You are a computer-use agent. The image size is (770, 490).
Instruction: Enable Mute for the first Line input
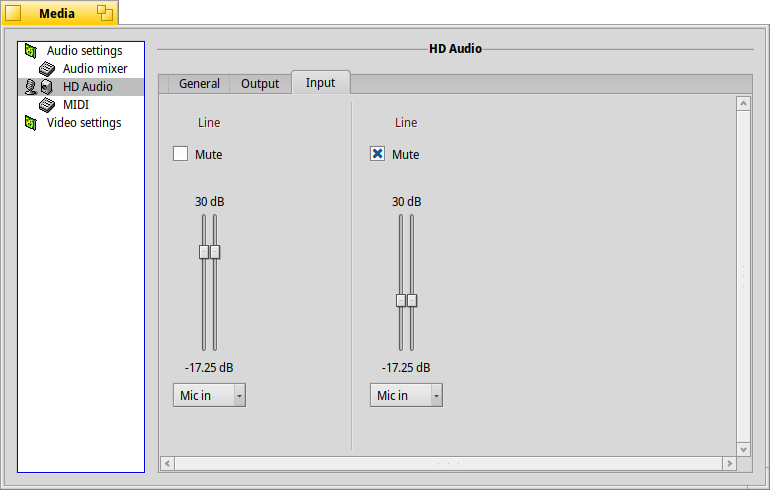pos(180,154)
